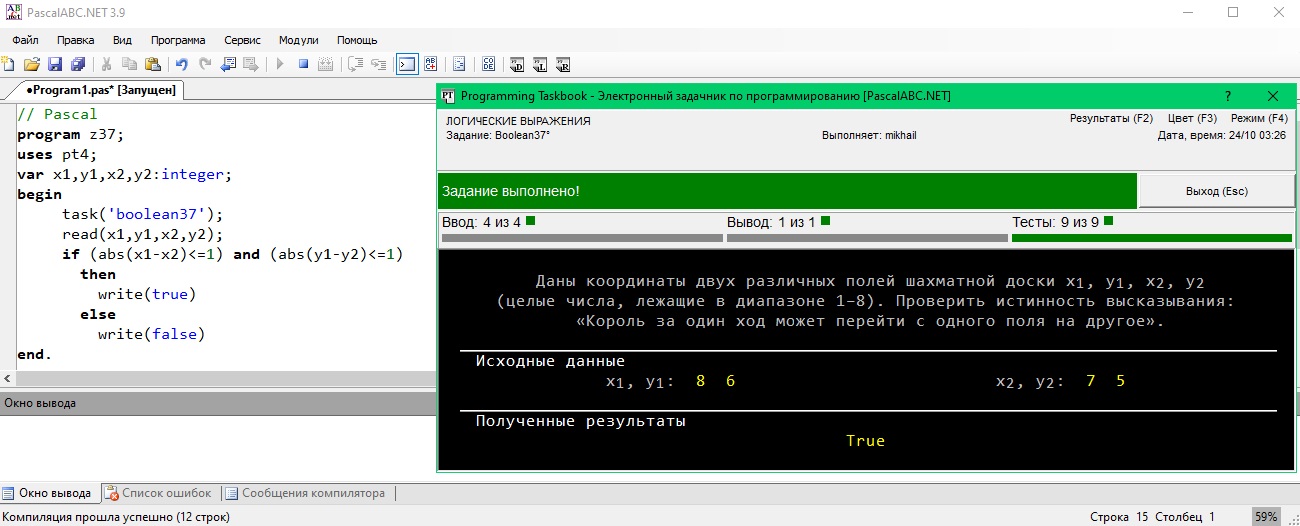Click Цвет (F3) to change color scheme

[x=1192, y=118]
